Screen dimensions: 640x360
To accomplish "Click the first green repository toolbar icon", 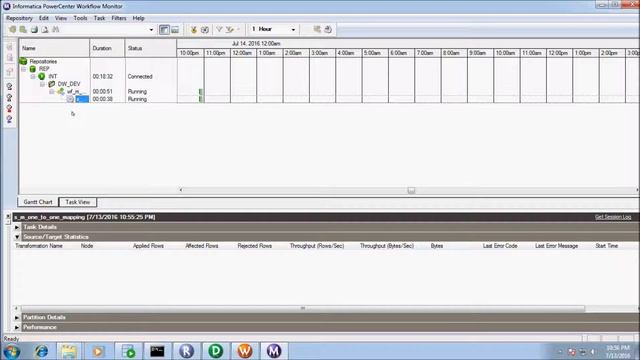I will 12,29.
